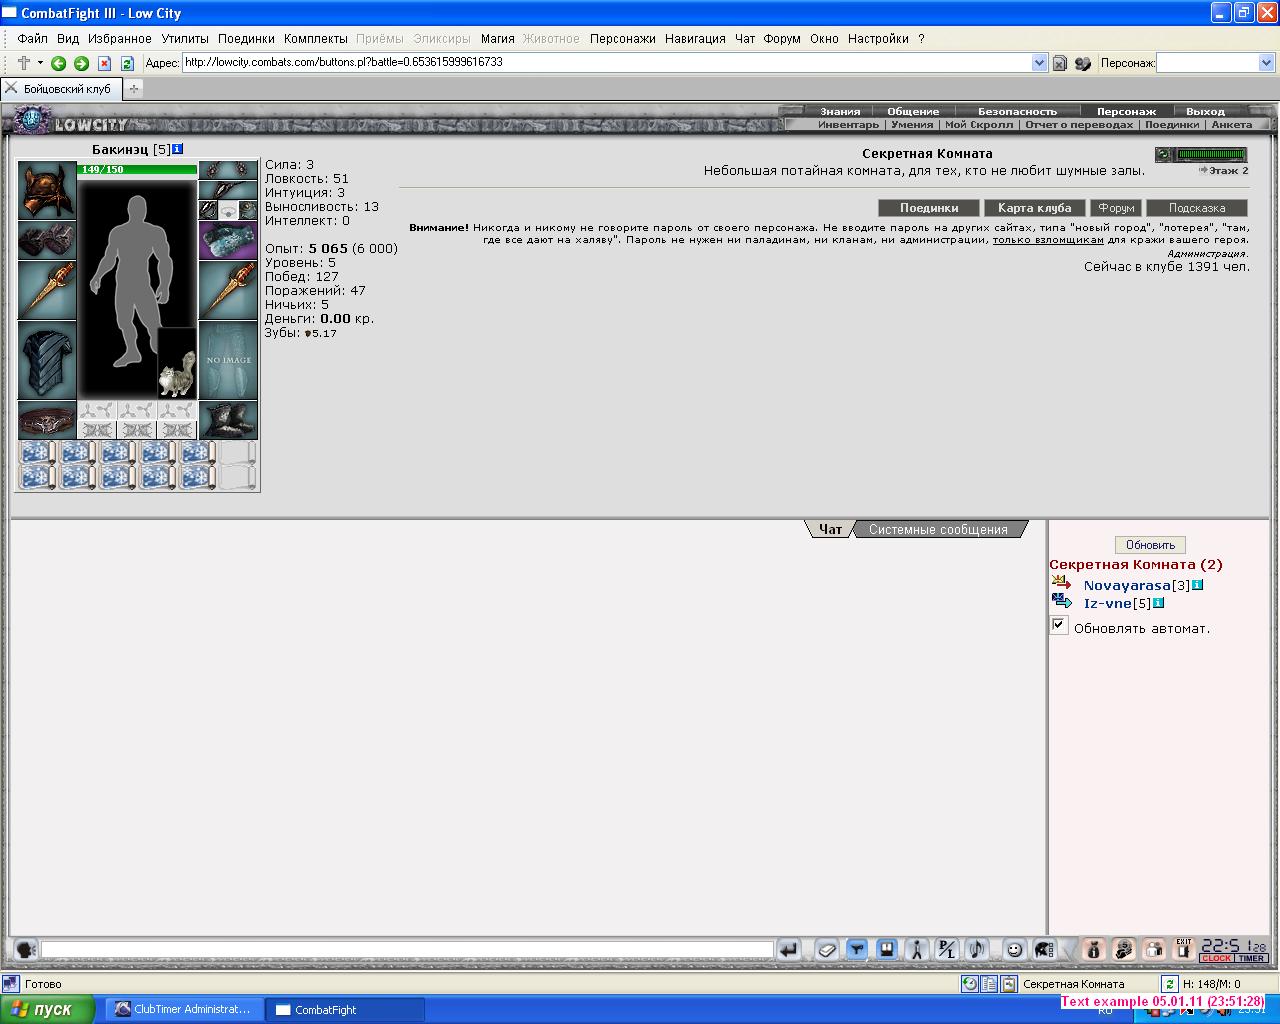Open the Поединки menu in menu bar
The height and width of the screenshot is (1024, 1280).
click(246, 39)
